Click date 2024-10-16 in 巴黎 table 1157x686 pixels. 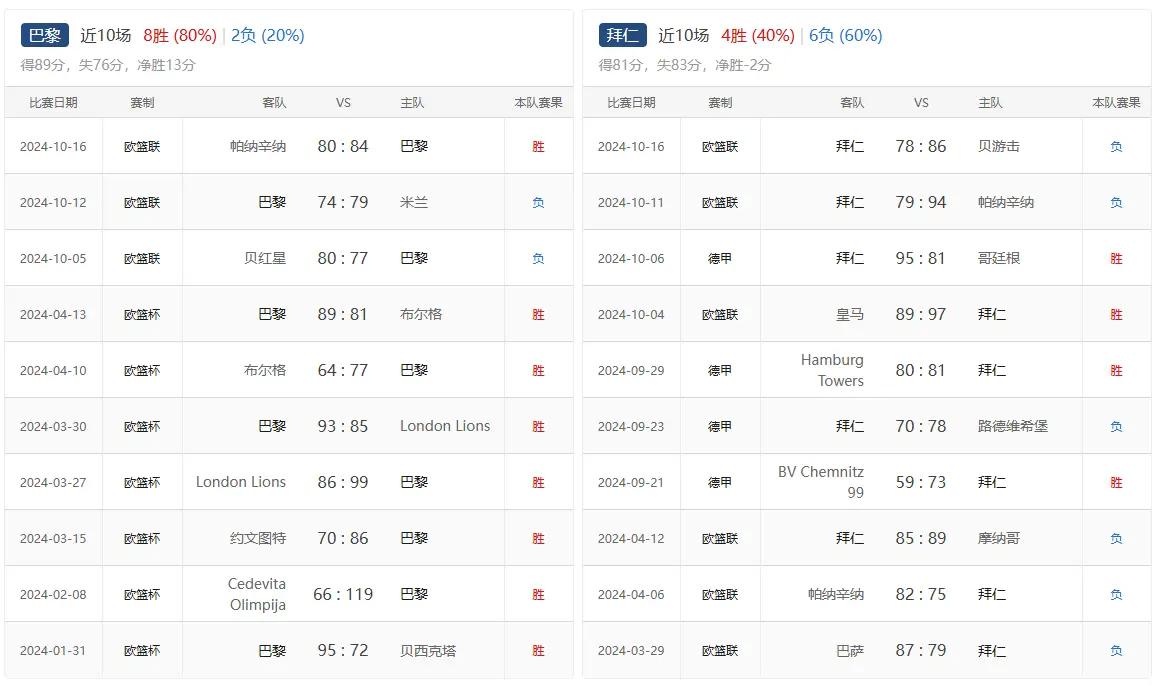pos(53,146)
